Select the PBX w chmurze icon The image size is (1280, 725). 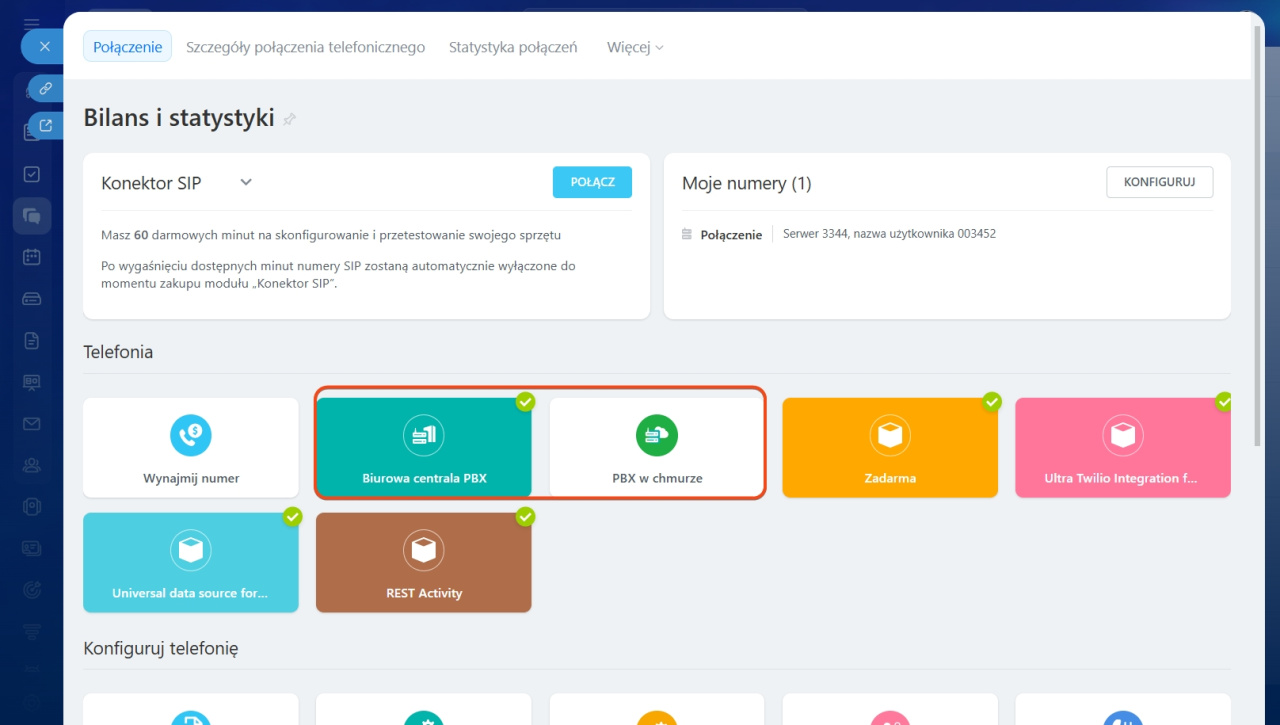(x=657, y=435)
